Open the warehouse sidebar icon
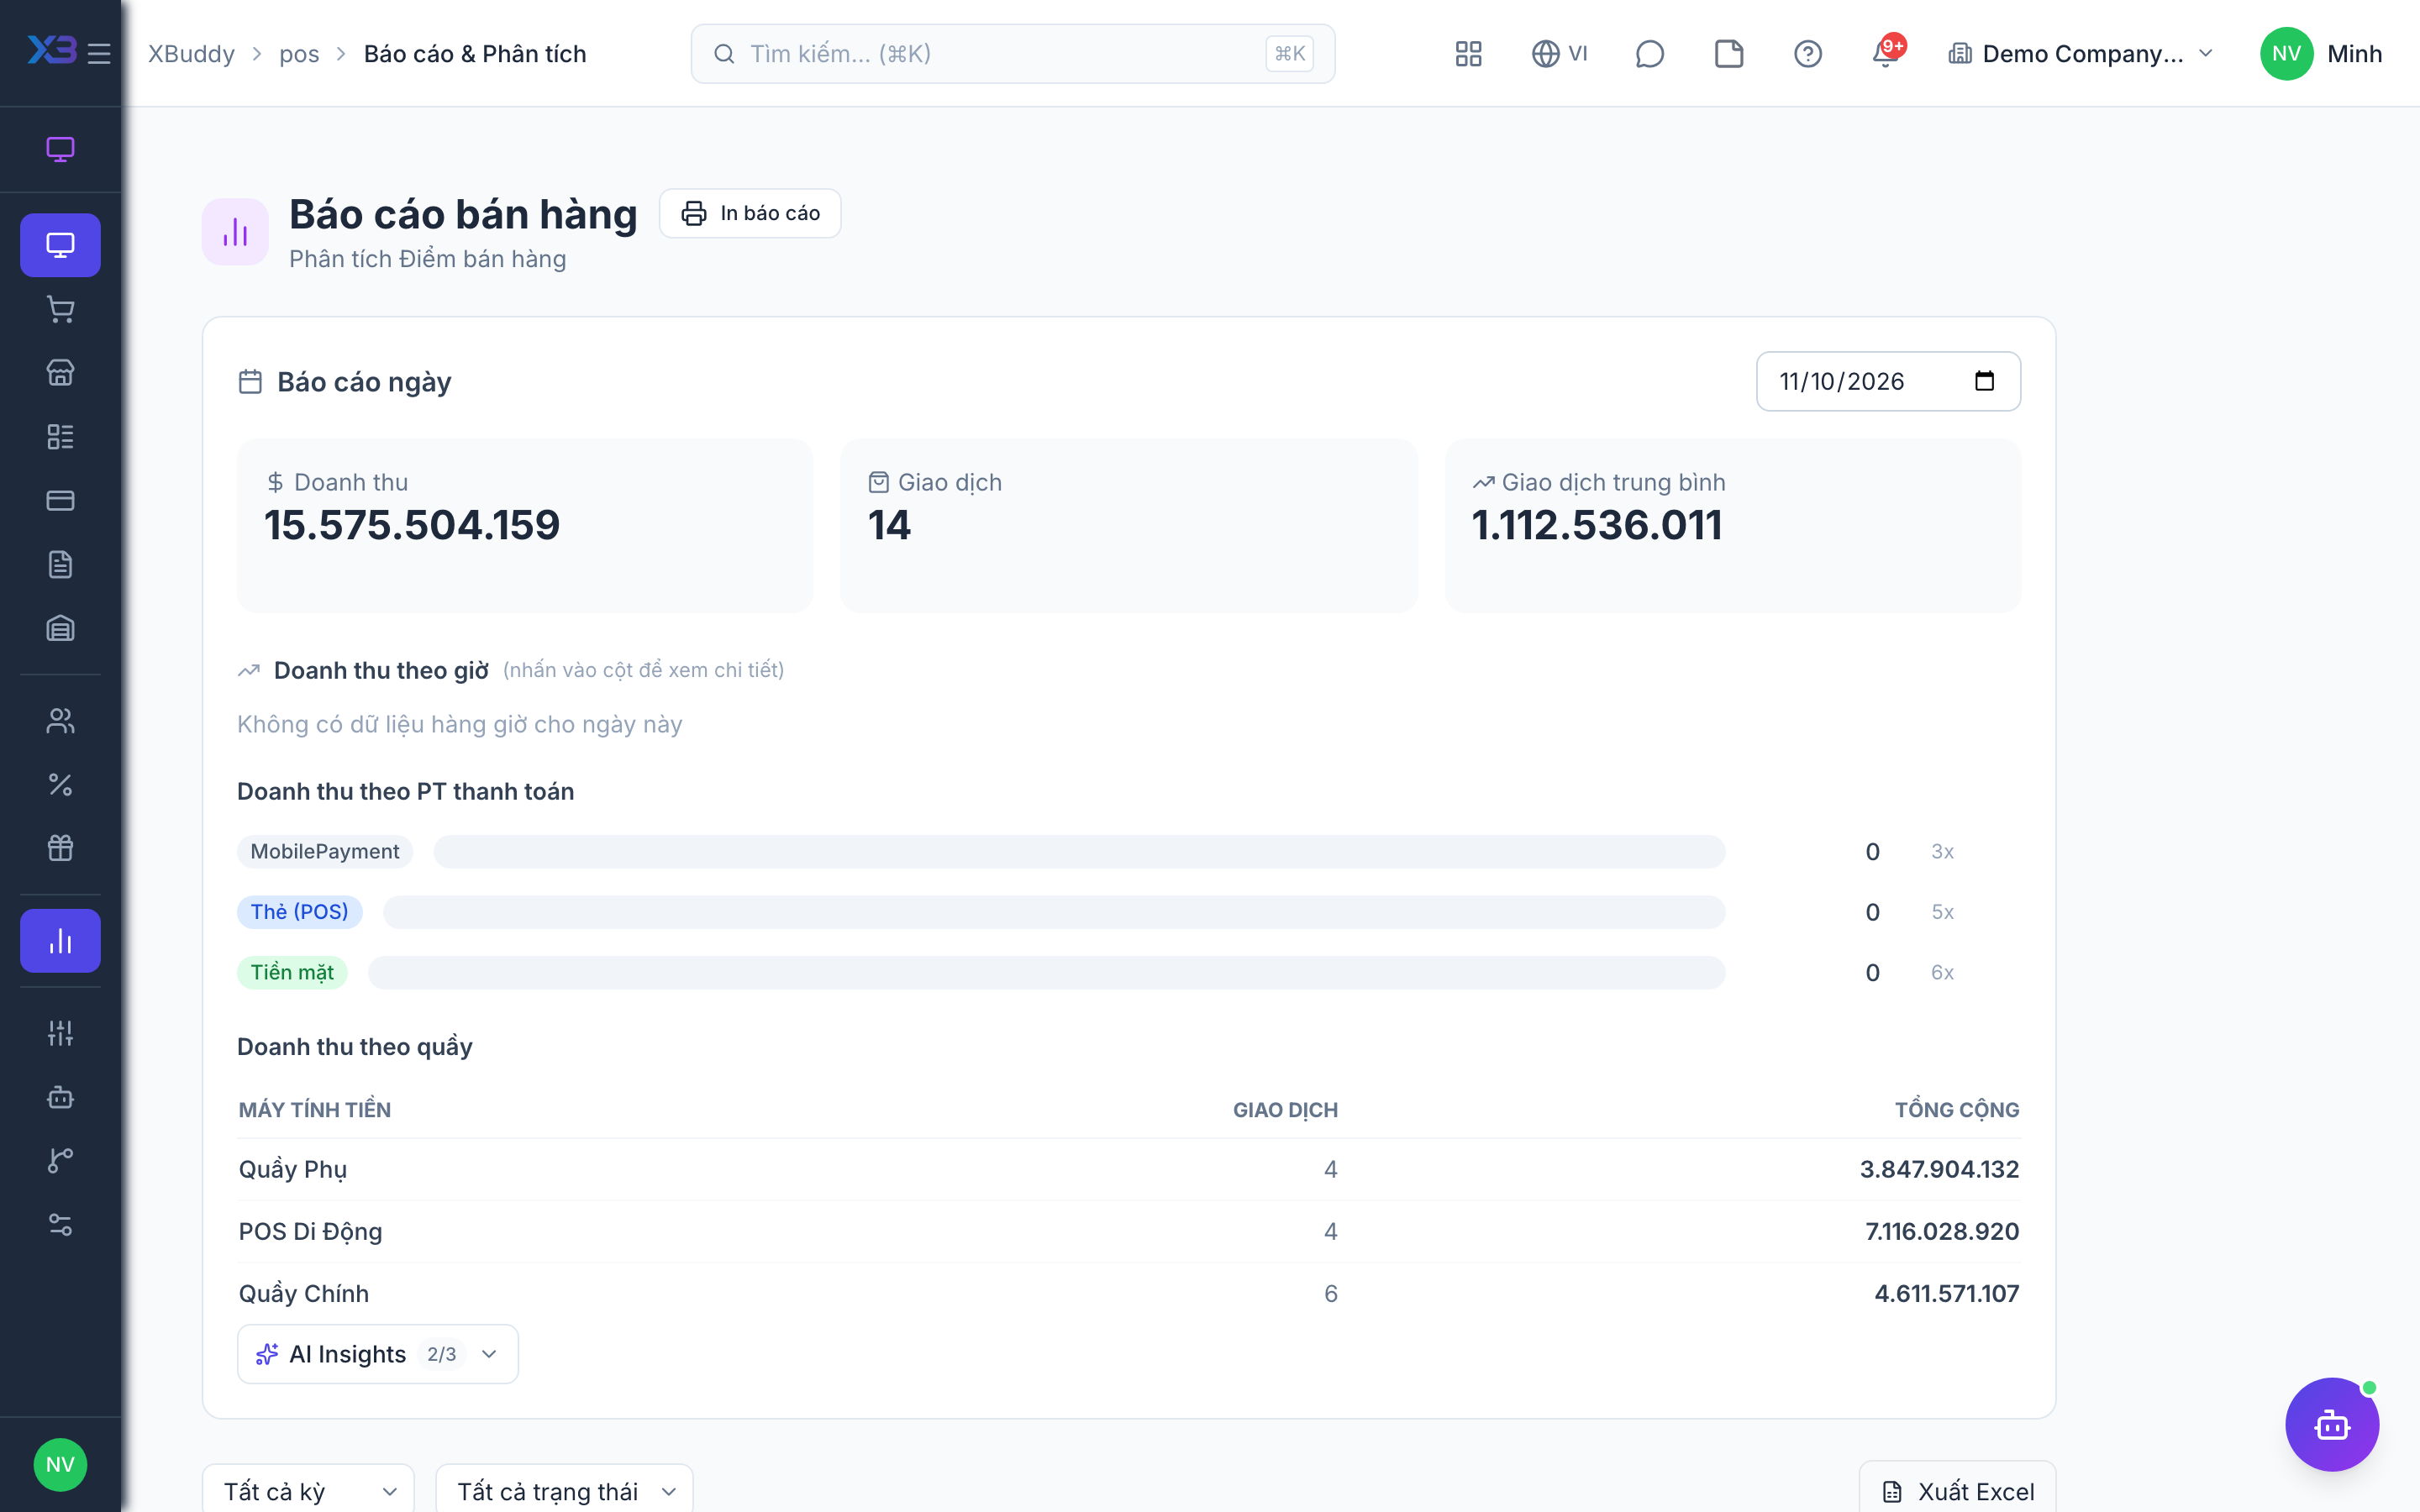Image resolution: width=2420 pixels, height=1512 pixels. [60, 629]
